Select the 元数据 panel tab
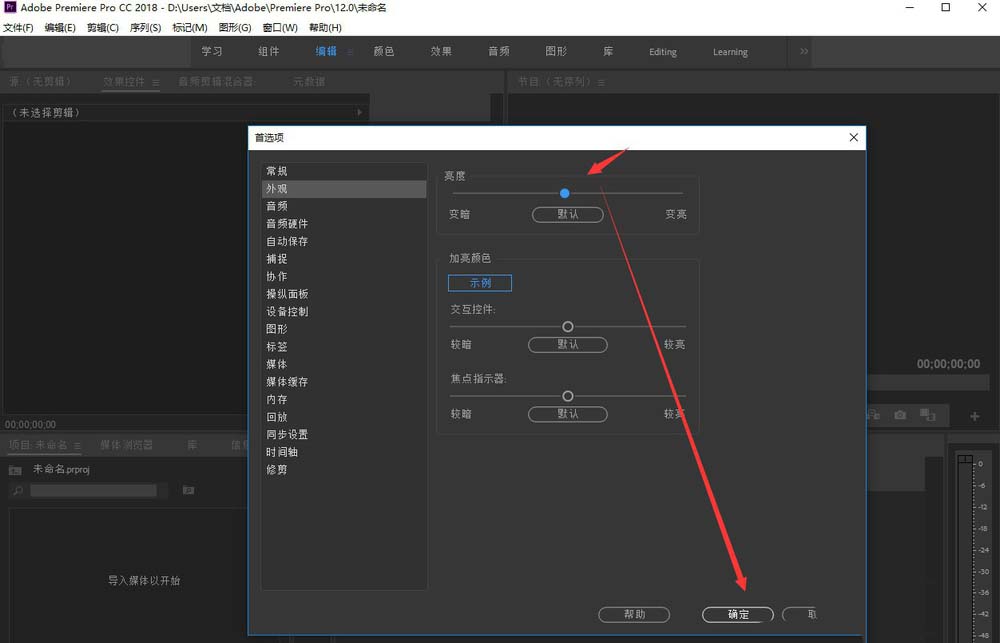1000x643 pixels. (x=309, y=82)
